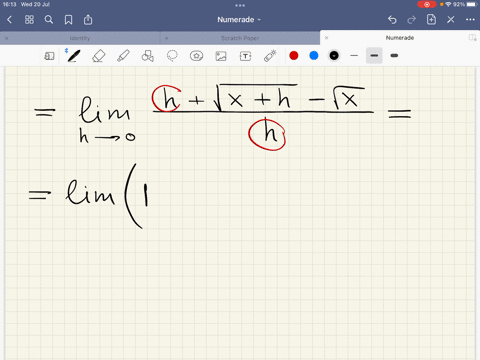Tap the battery status icon
Image resolution: width=480 pixels, height=360 pixels.
(472, 4)
